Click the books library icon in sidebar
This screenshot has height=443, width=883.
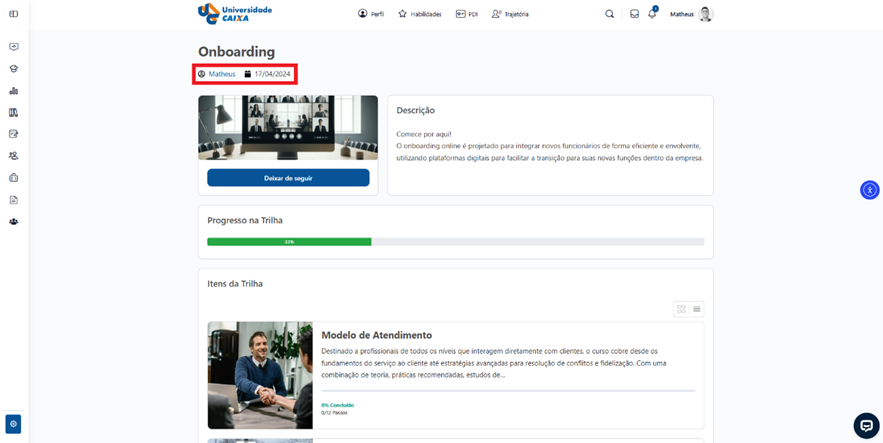13,113
